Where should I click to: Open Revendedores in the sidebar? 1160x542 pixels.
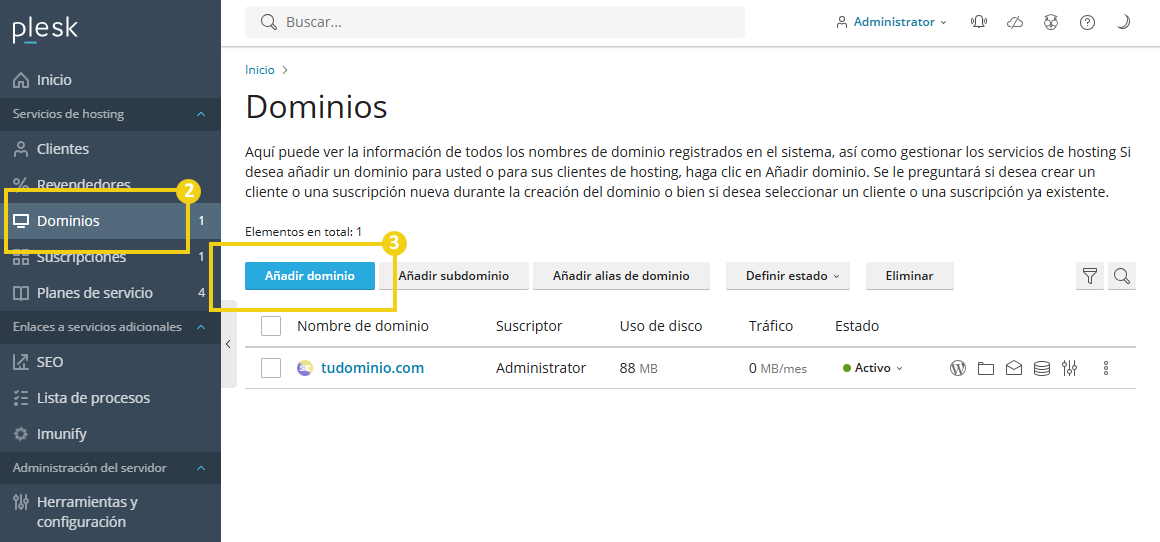click(x=110, y=185)
